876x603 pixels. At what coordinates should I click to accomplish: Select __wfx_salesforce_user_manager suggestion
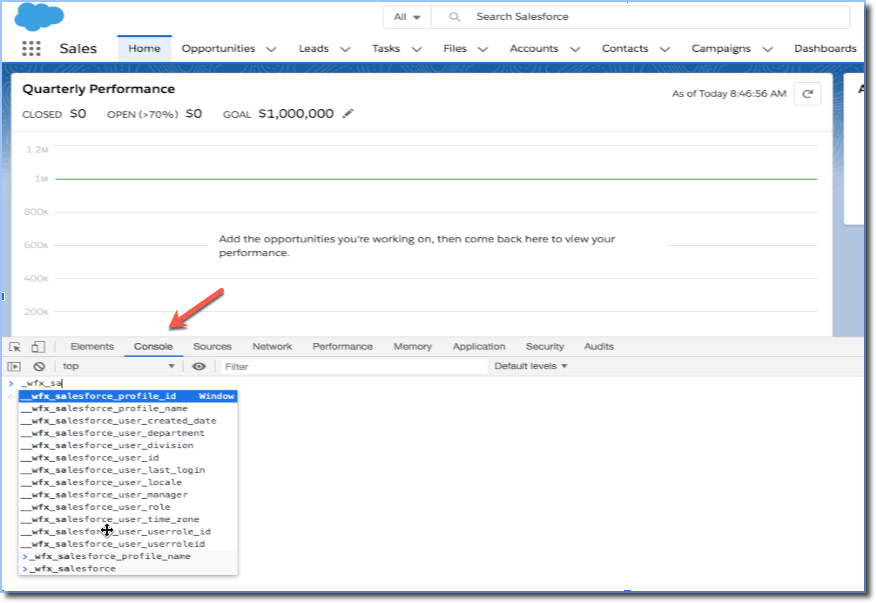128,495
